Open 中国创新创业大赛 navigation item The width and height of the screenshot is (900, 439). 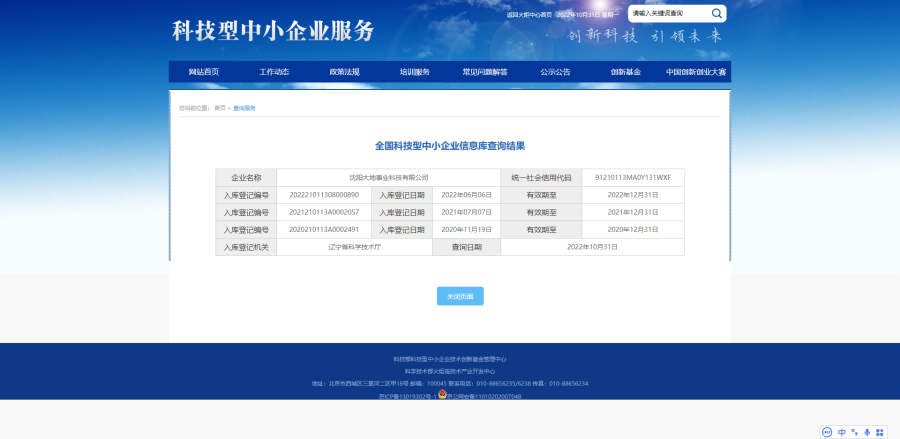point(696,72)
